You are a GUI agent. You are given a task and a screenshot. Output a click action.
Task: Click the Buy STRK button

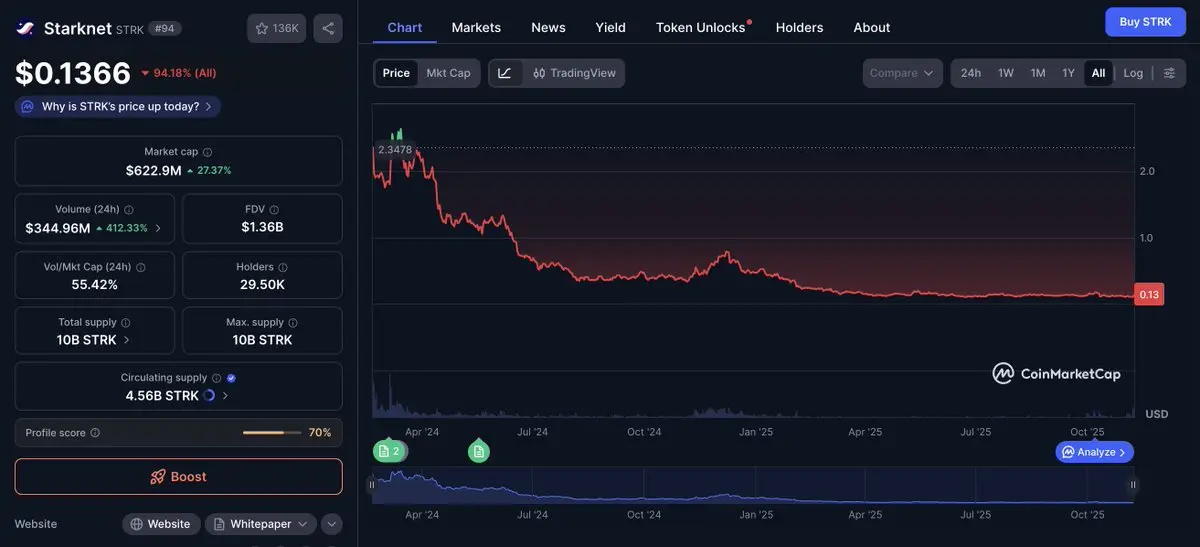pyautogui.click(x=1145, y=21)
